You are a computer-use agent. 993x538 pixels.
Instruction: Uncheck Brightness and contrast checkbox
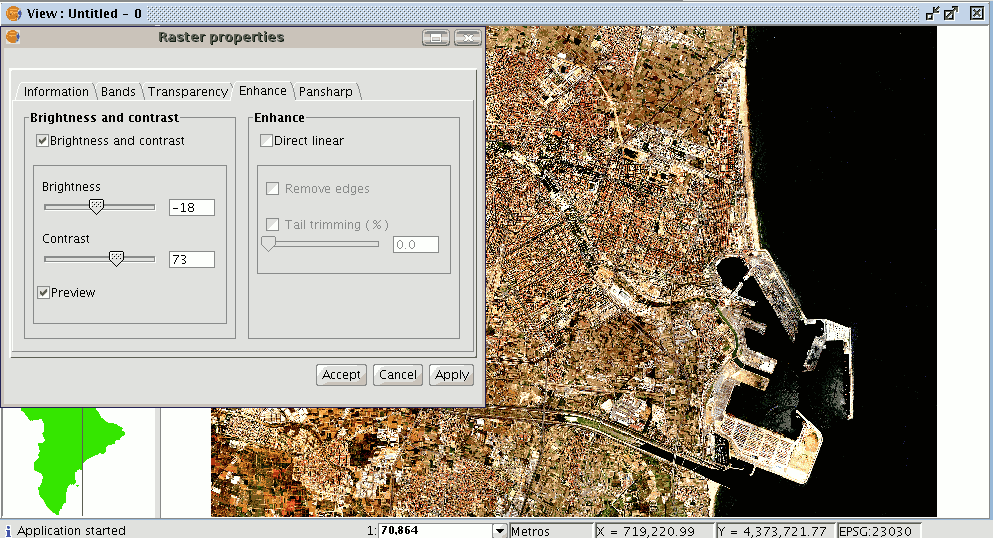(43, 141)
